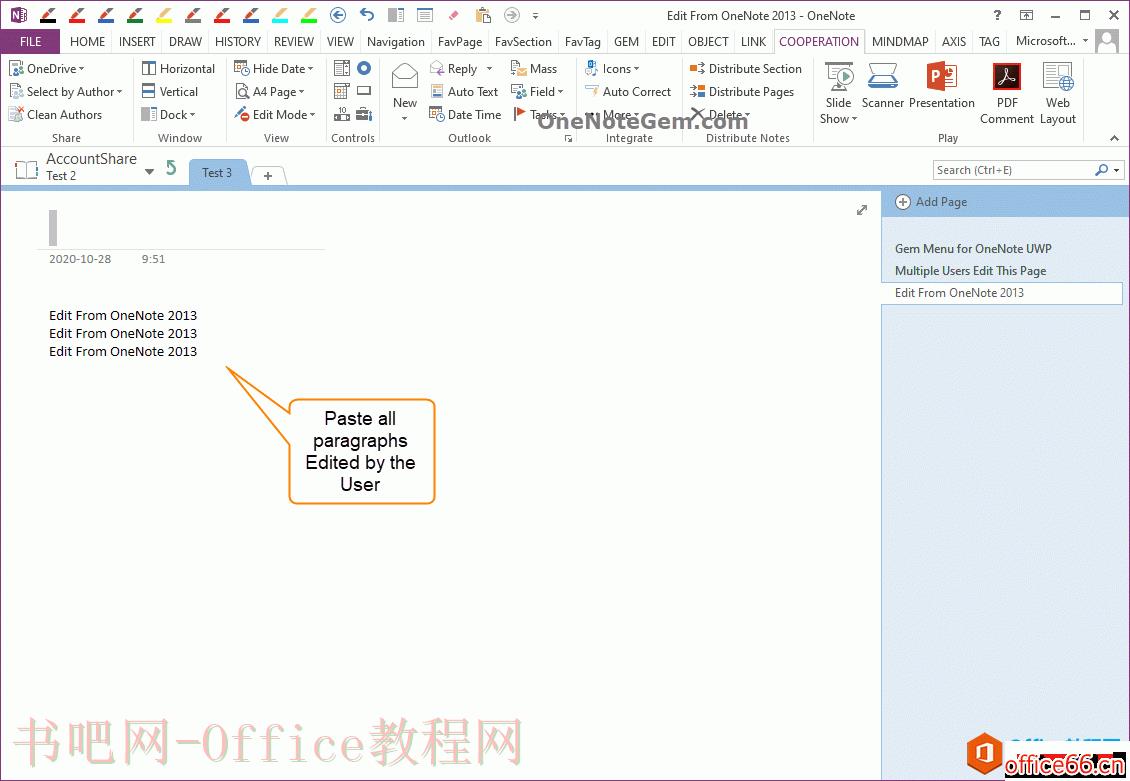Pick the bright green highlighter
The image size is (1130, 781).
pyautogui.click(x=308, y=15)
